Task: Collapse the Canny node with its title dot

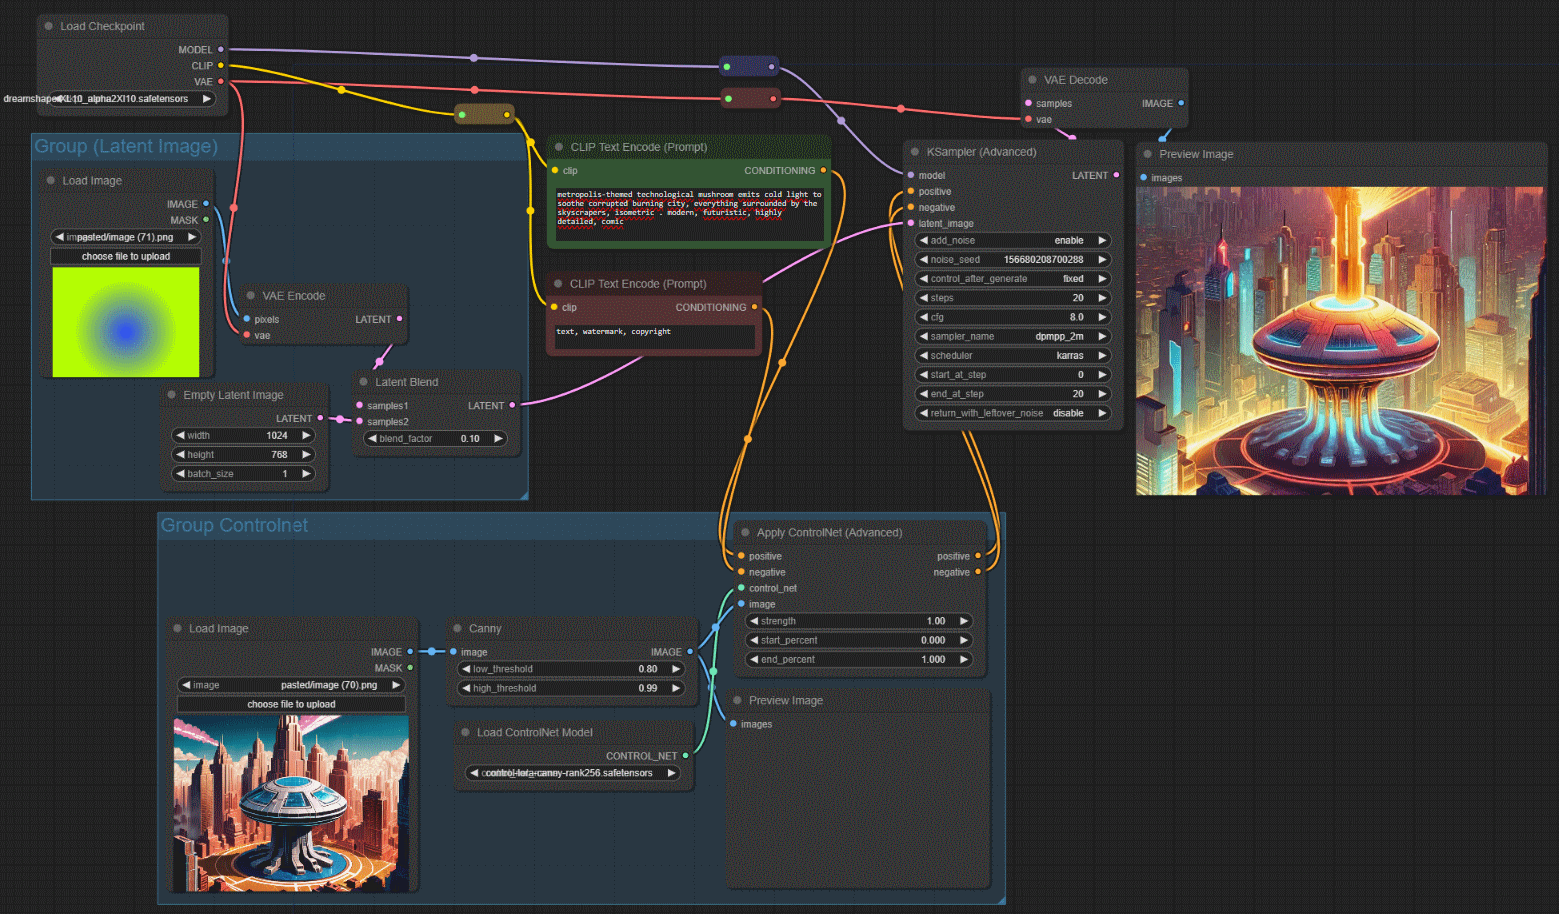Action: pos(457,628)
